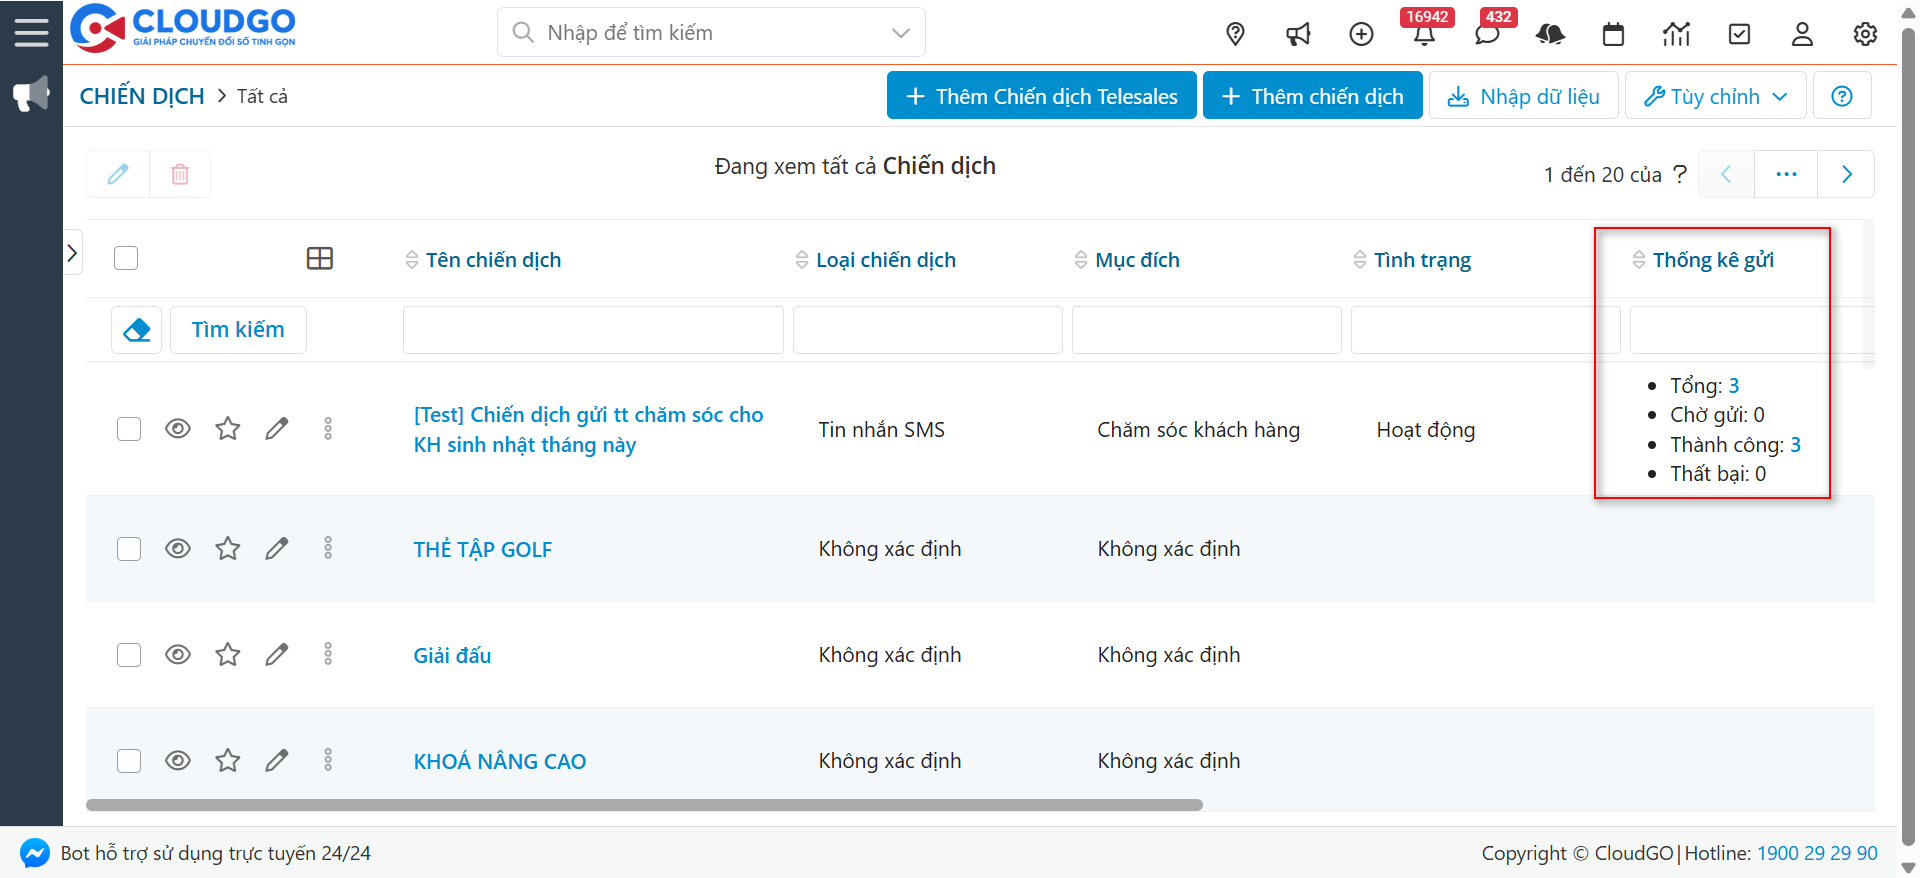
Task: Click the trash delete icon
Action: tap(180, 174)
